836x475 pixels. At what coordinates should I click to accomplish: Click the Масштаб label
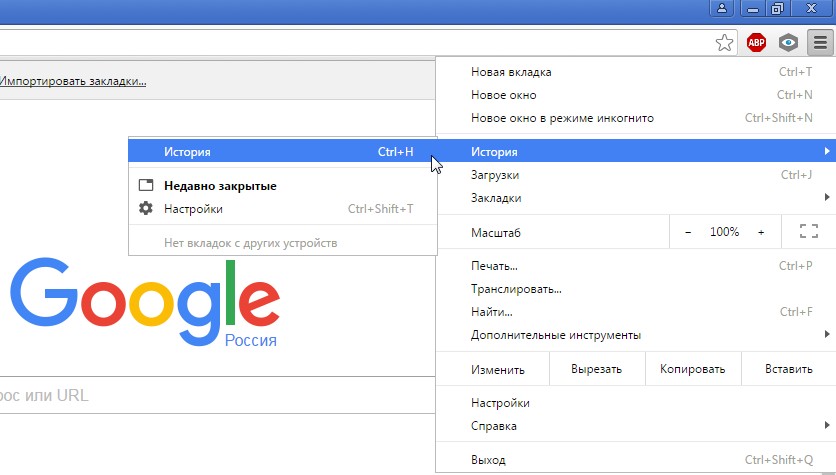(495, 232)
